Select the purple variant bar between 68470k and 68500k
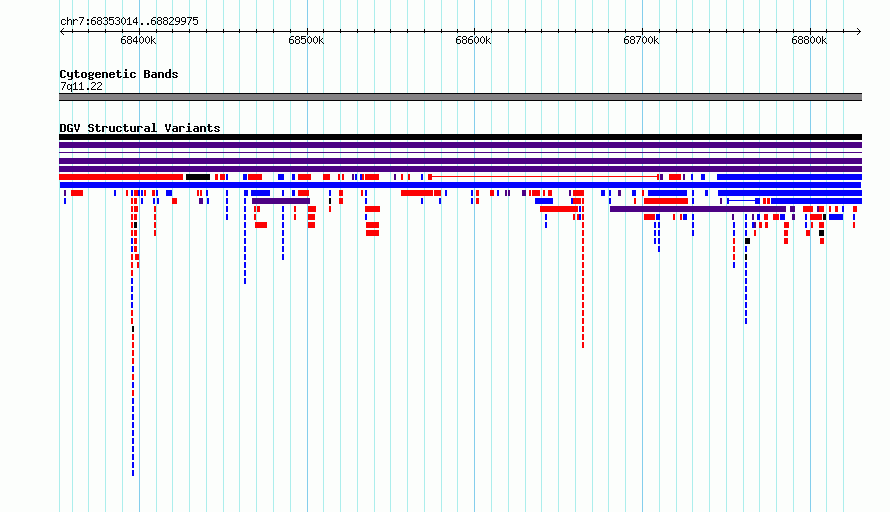The height and width of the screenshot is (512, 890). [x=281, y=201]
